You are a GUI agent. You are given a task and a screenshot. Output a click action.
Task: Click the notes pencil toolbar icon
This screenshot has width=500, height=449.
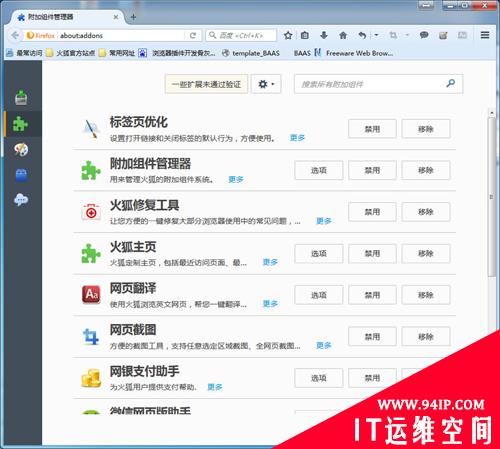pos(443,35)
